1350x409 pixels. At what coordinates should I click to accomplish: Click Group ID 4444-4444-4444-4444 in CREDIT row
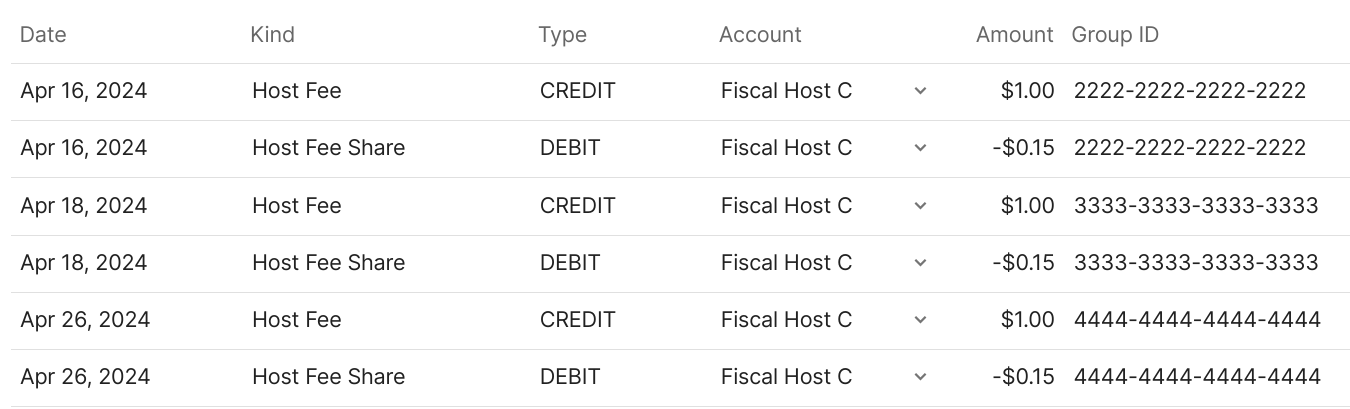(x=1196, y=320)
